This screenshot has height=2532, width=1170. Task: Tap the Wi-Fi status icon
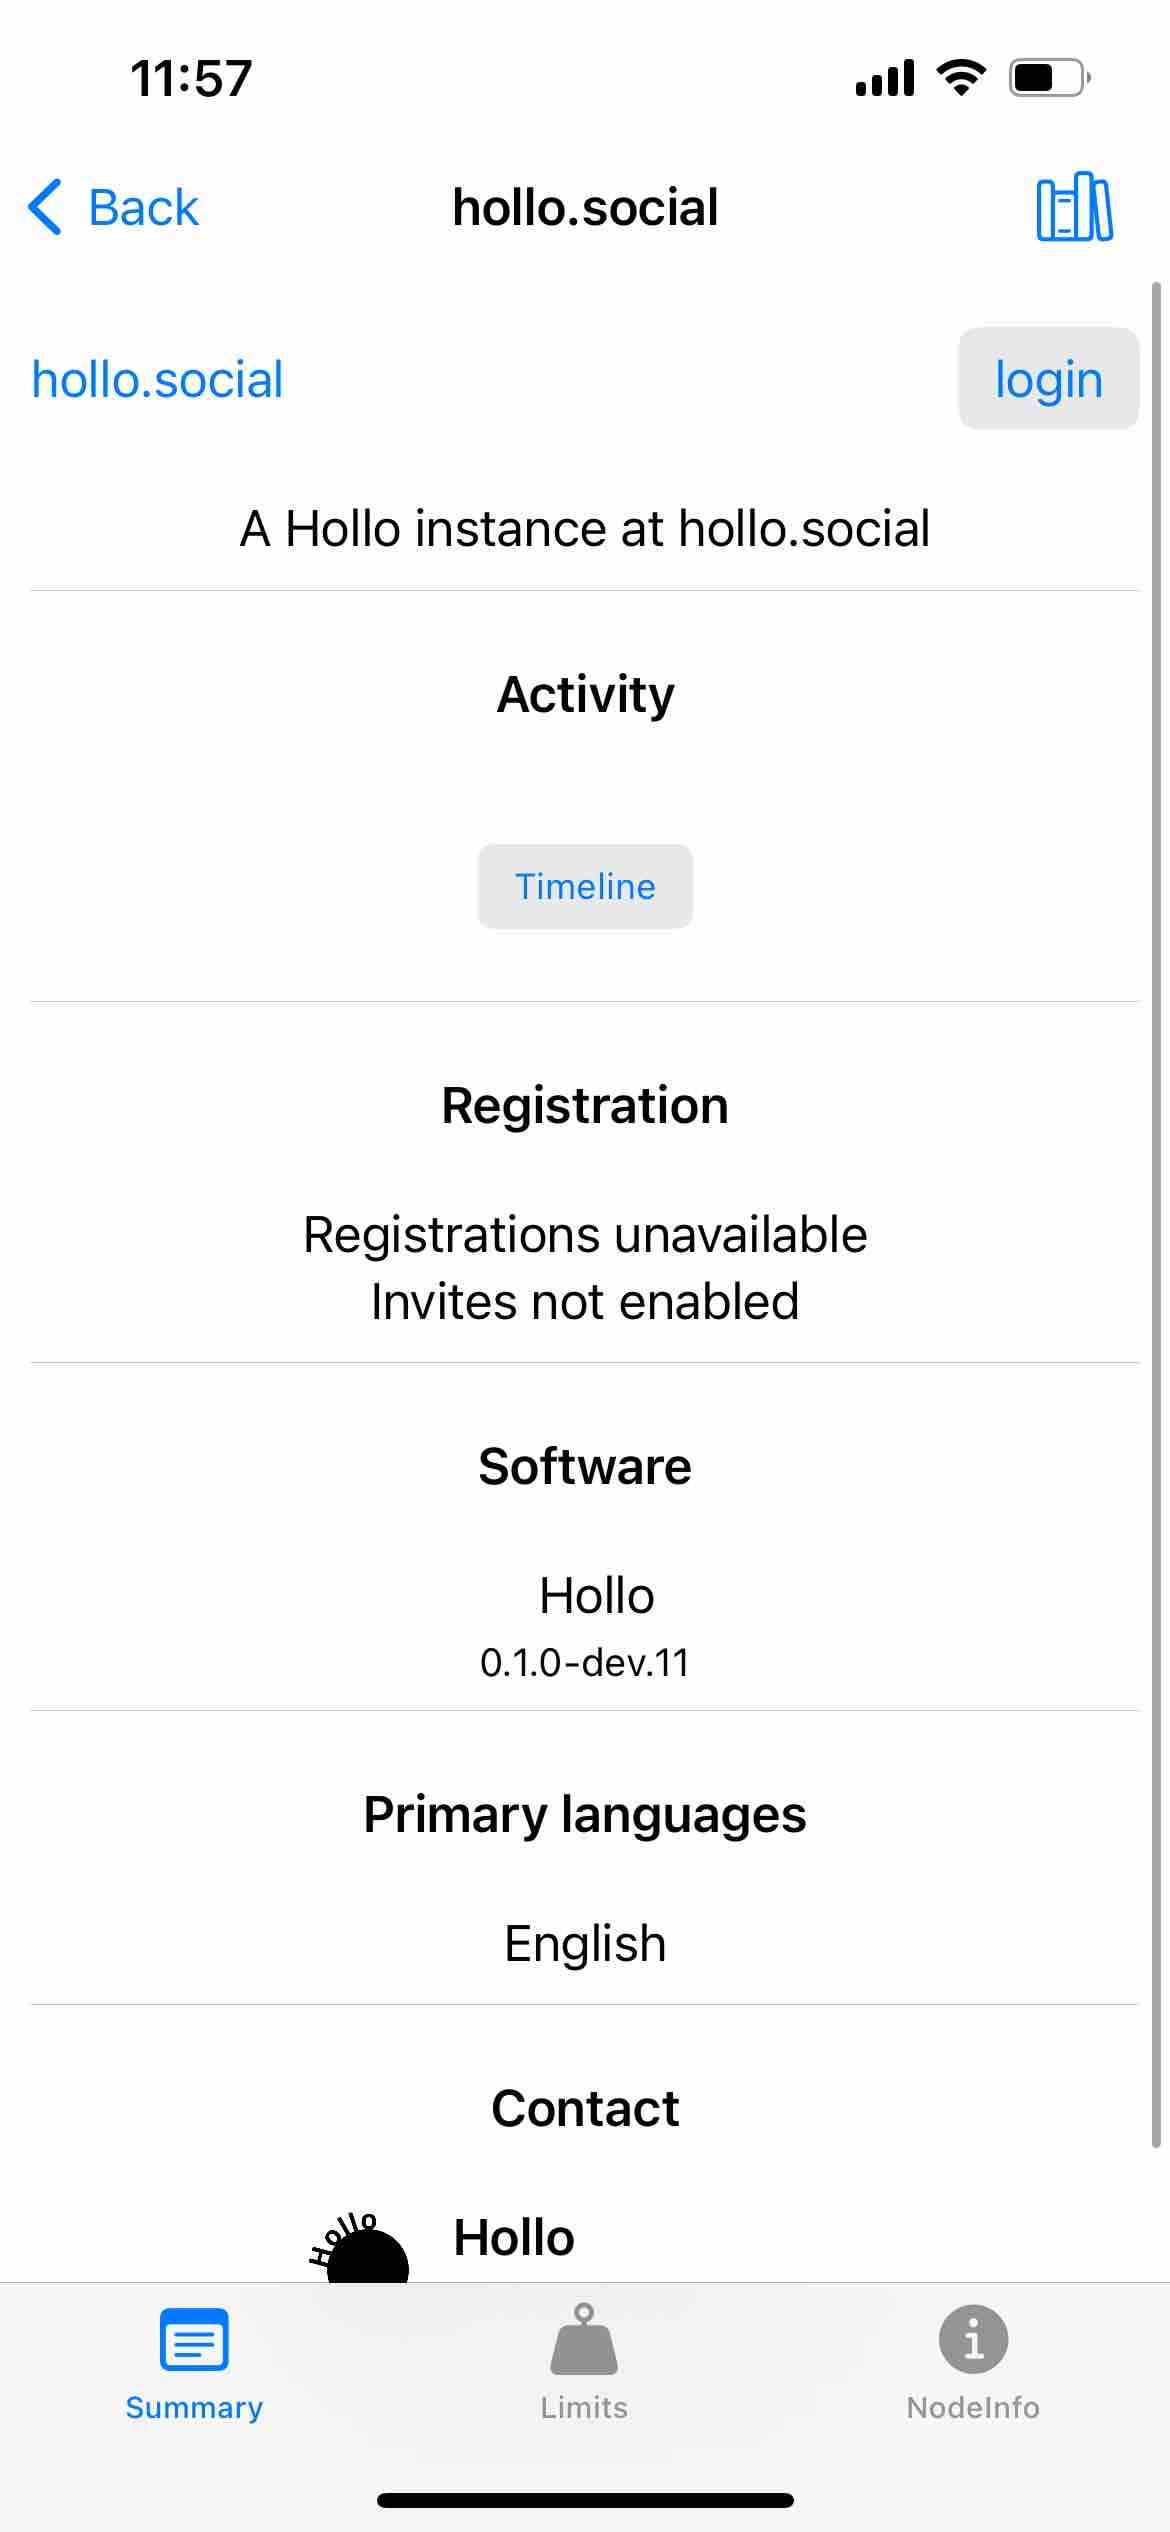pos(961,77)
